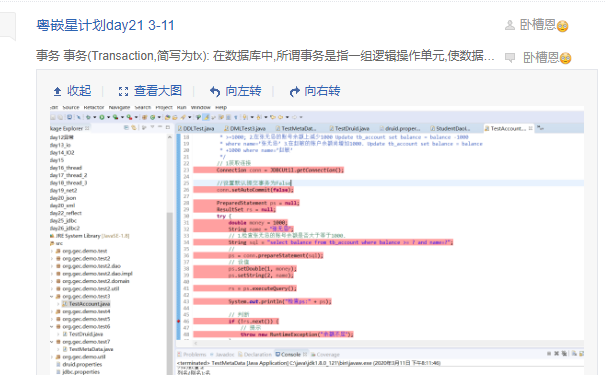Toggle Link with Editor in Package Explorer
The width and height of the screenshot is (605, 375).
[134, 128]
